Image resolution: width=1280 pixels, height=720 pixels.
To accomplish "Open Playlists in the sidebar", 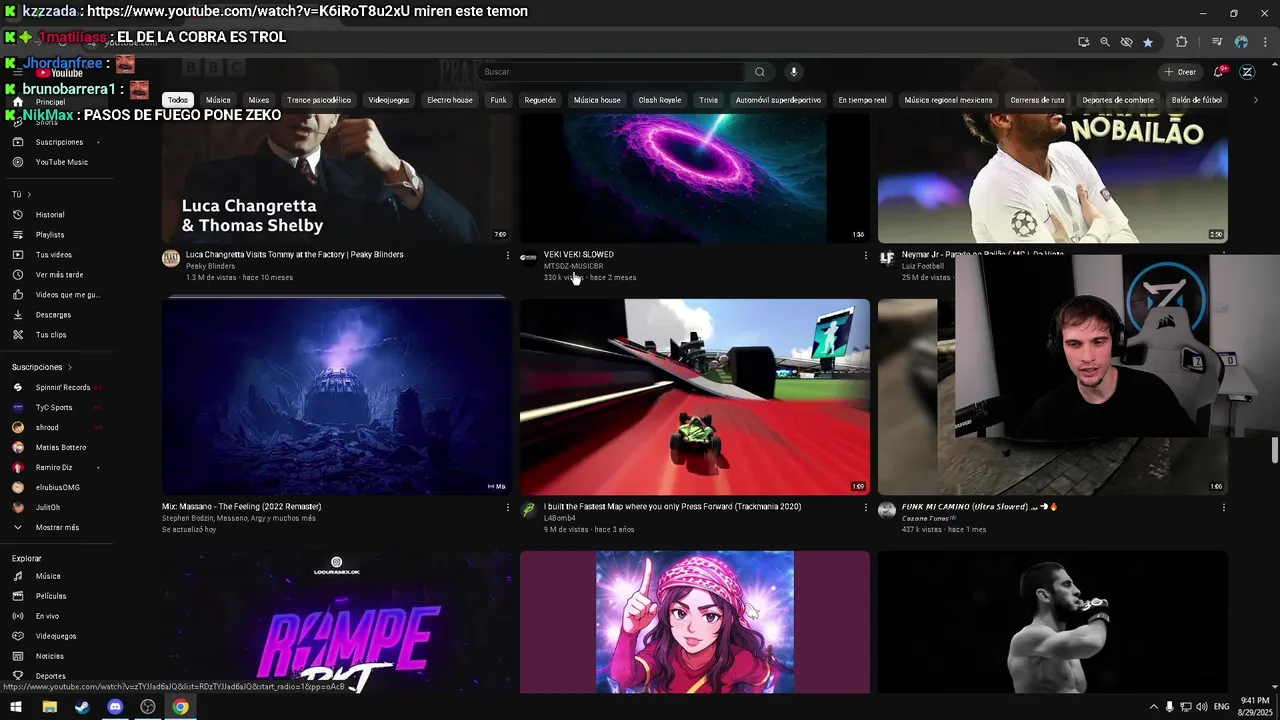I will 50,235.
